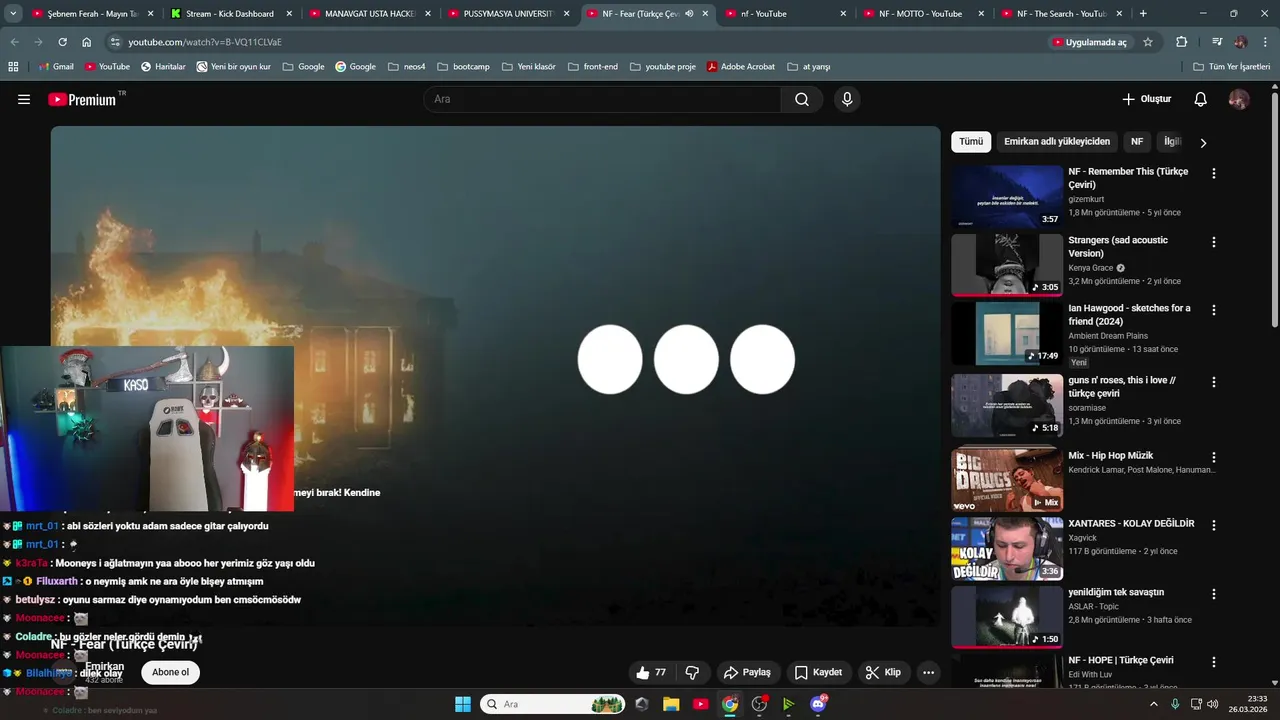Click the Abone ol subscribe button
The height and width of the screenshot is (720, 1280).
170,672
